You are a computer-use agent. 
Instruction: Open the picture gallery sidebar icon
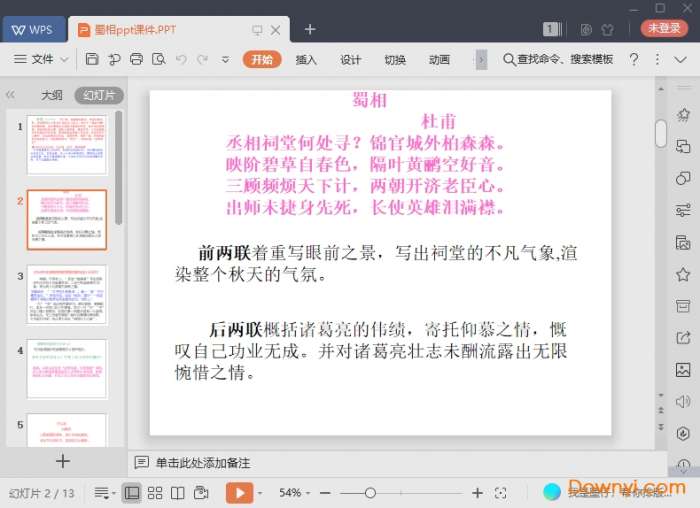(683, 370)
